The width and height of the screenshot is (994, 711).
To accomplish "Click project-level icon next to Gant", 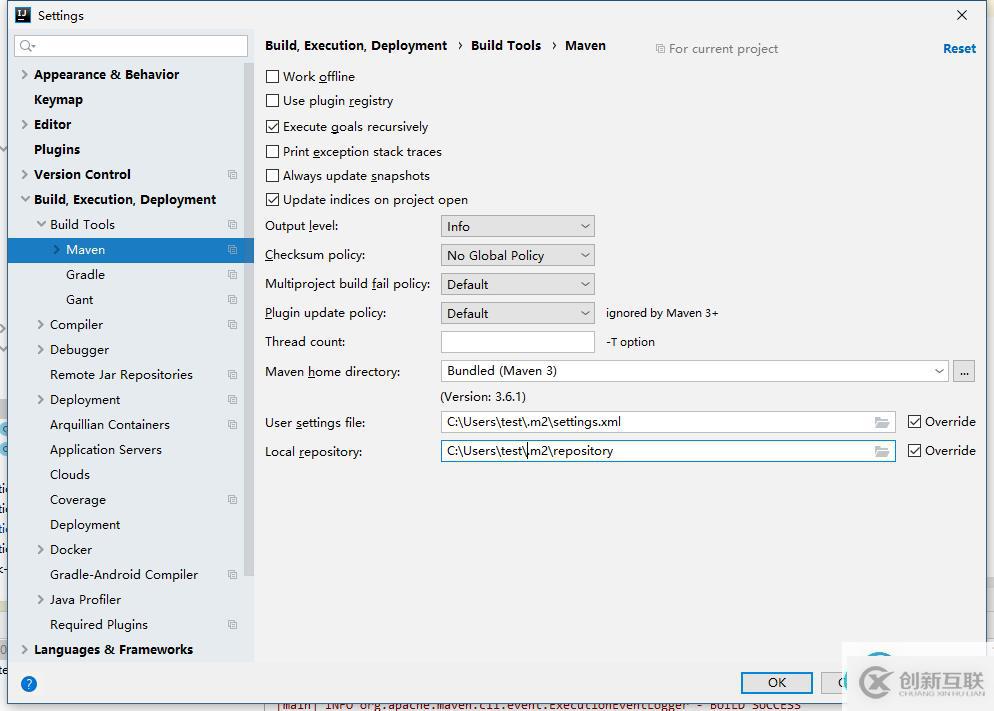I will point(233,300).
